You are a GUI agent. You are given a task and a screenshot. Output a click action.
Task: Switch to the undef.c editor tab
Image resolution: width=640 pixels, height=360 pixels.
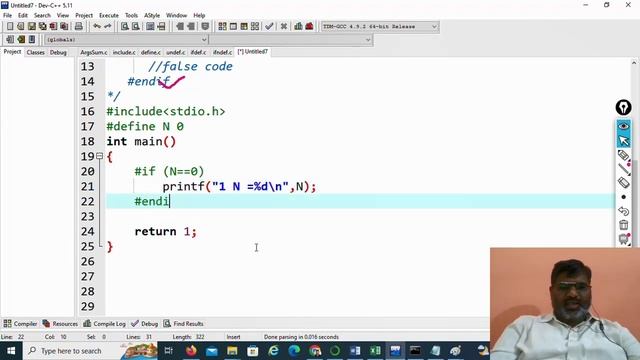(x=176, y=52)
